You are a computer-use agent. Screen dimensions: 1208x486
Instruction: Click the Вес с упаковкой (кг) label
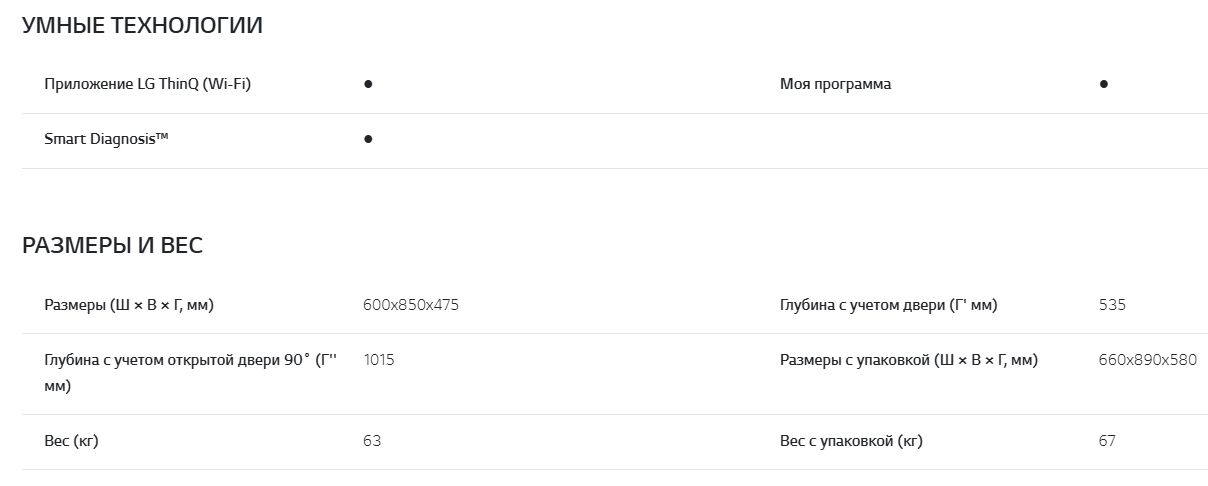click(851, 441)
